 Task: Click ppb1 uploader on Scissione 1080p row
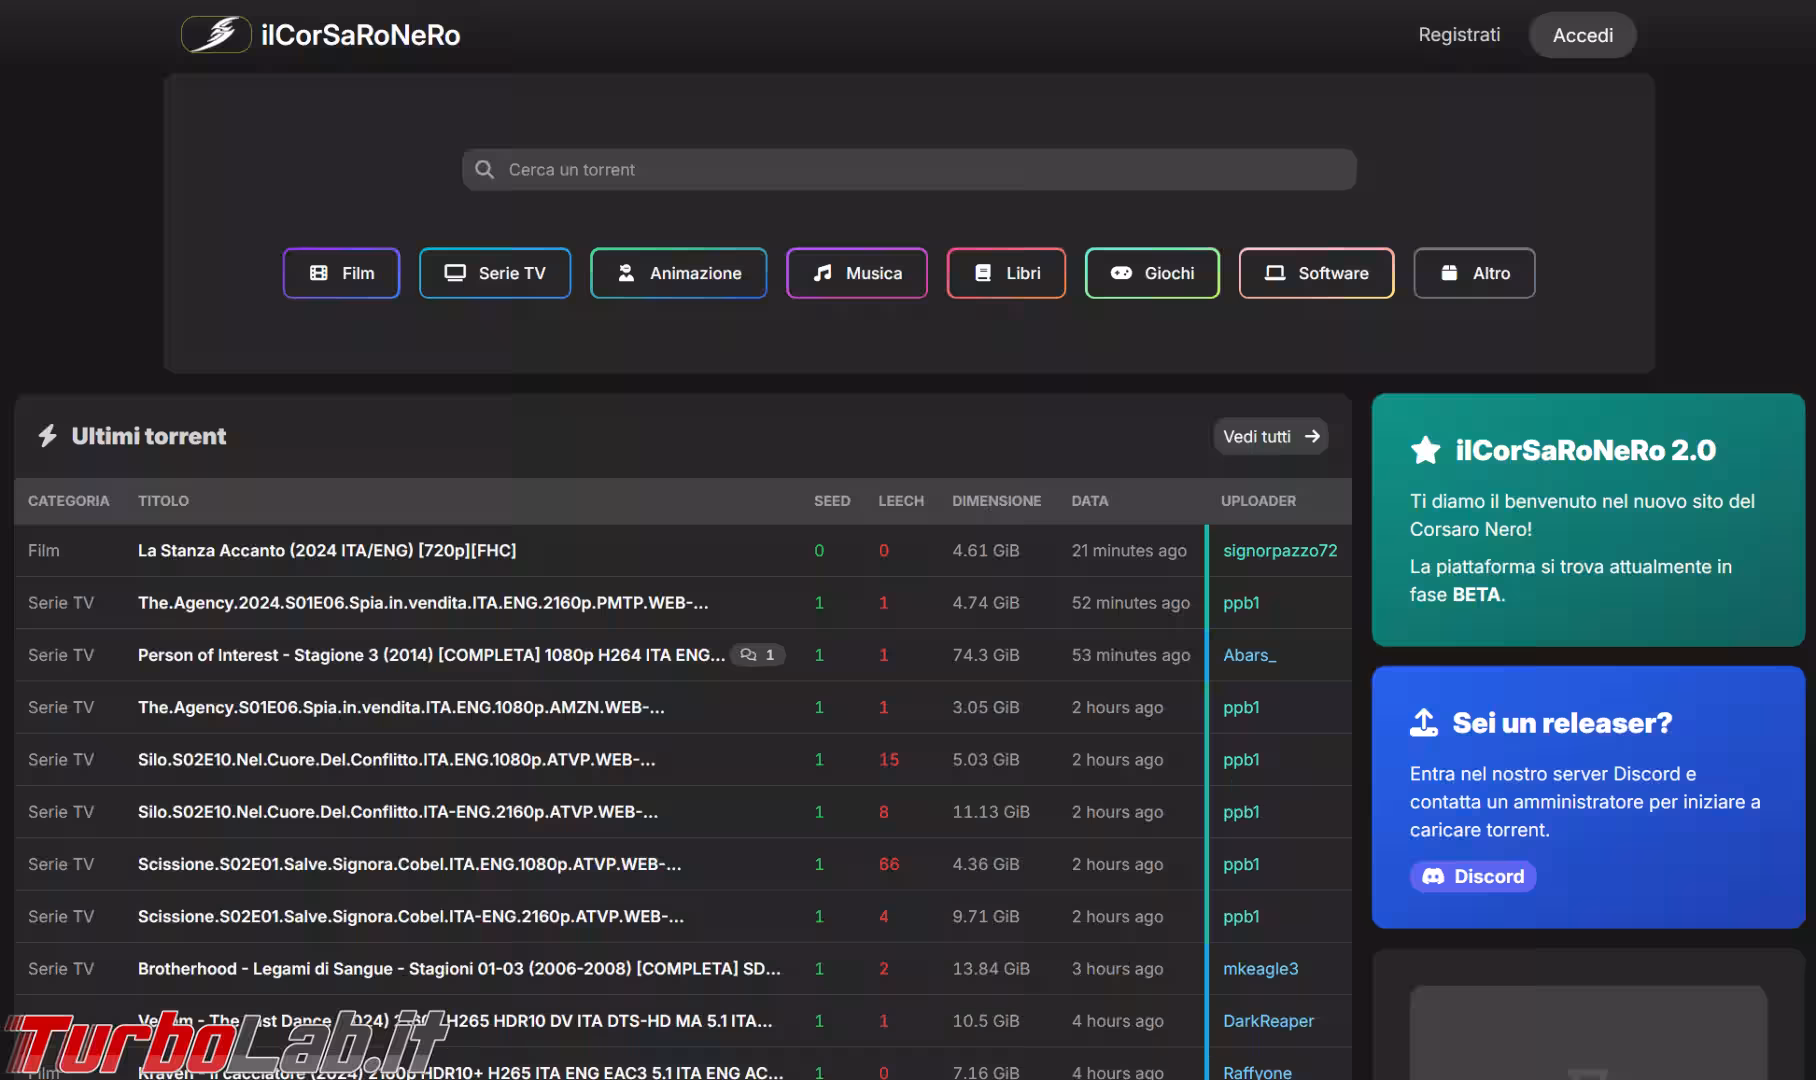(x=1241, y=864)
